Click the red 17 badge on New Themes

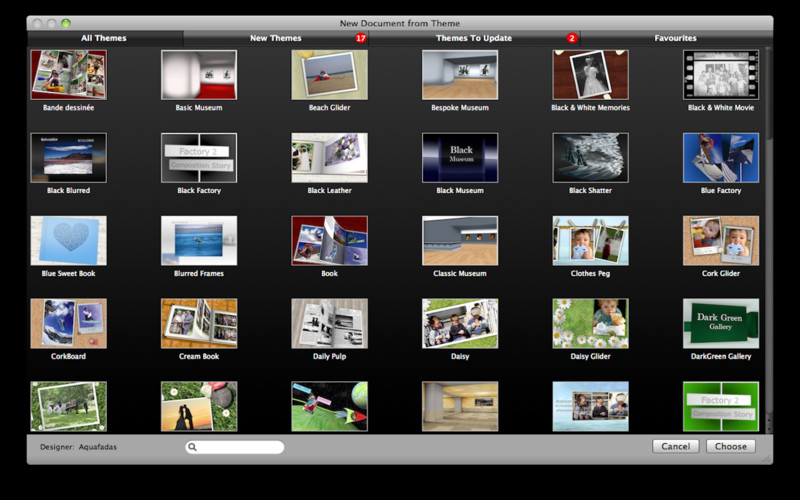pos(361,38)
